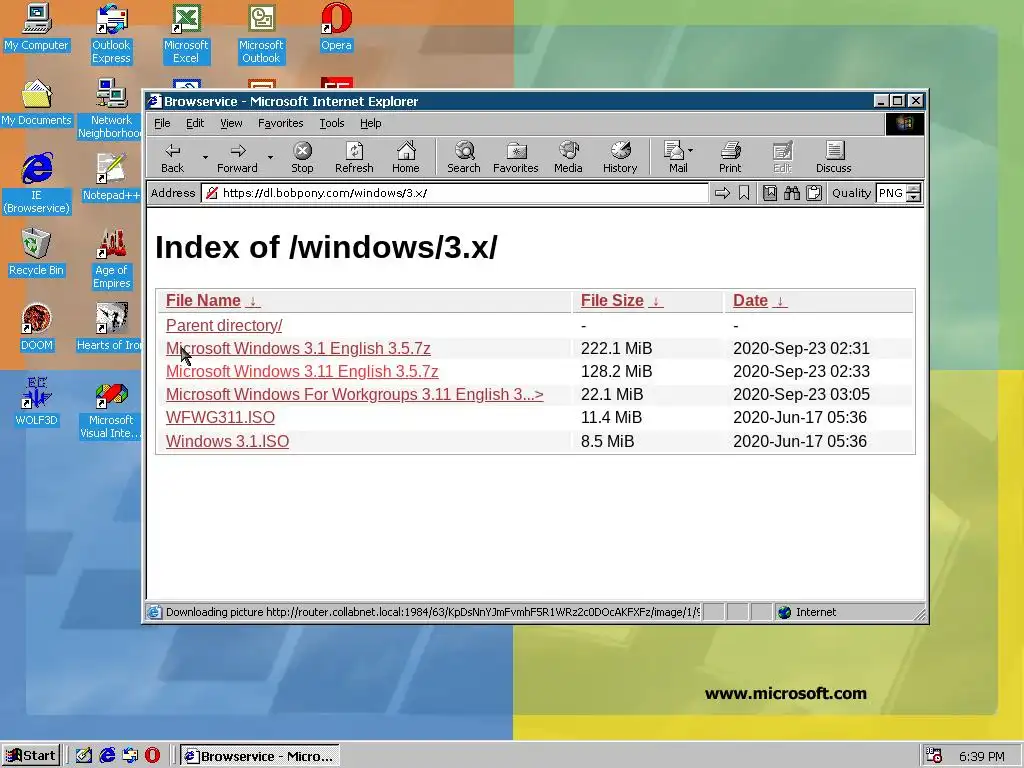Decrease Quality with the down spinner arrow
Screen dimensions: 1024x768
[x=914, y=198]
